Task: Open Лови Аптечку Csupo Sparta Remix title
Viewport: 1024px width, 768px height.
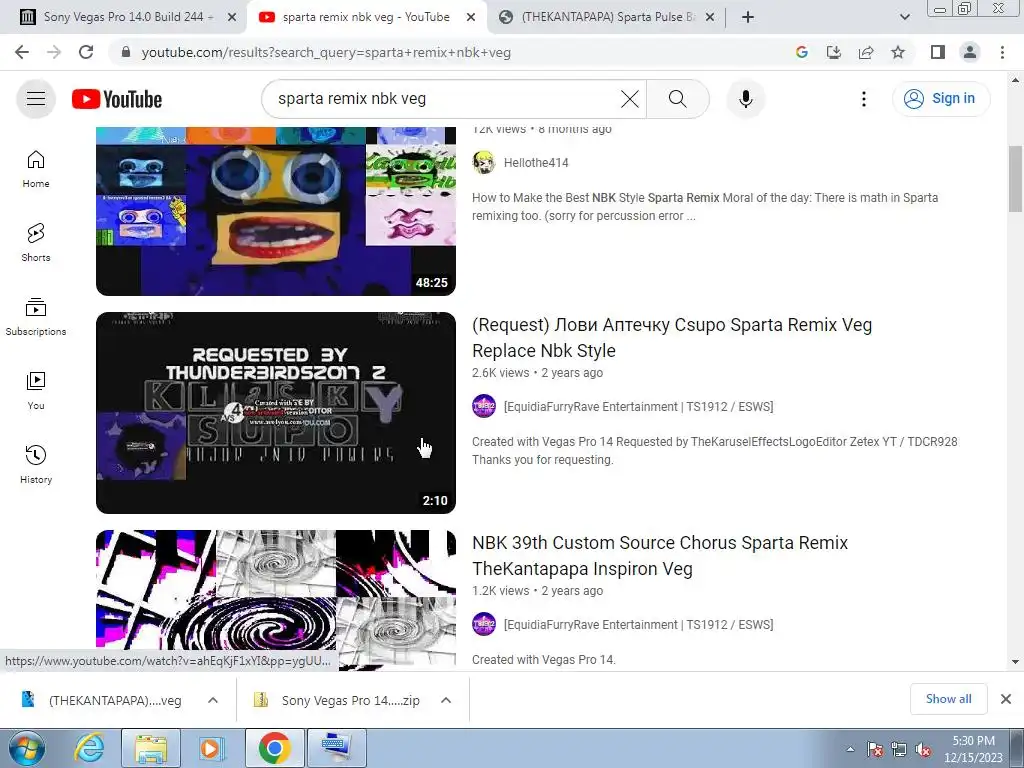Action: [x=672, y=338]
